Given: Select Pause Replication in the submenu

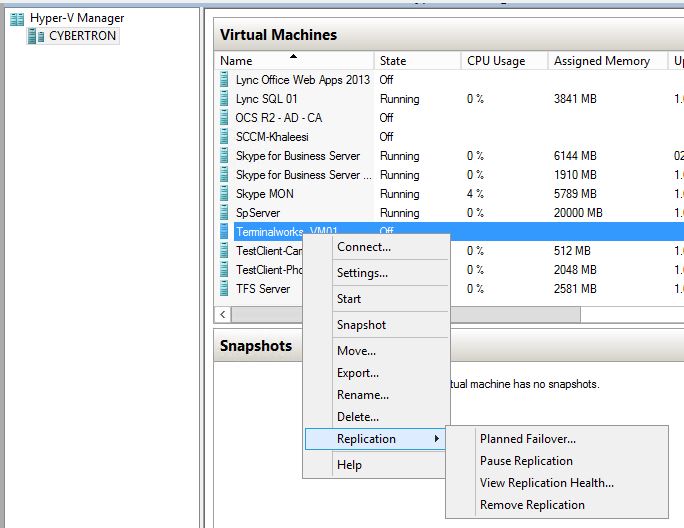Looking at the screenshot, I should pos(526,461).
